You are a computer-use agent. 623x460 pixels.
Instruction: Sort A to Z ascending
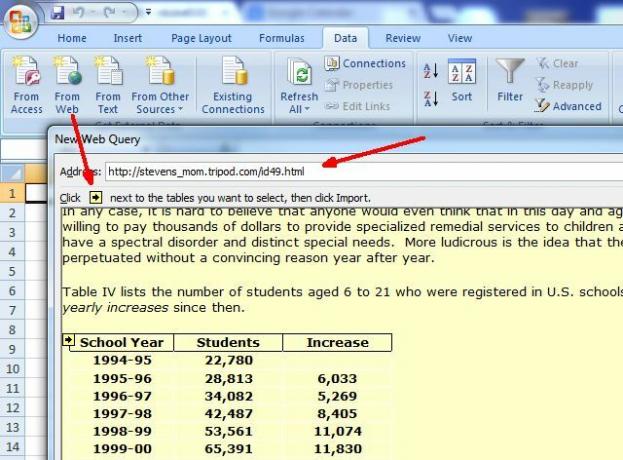431,71
